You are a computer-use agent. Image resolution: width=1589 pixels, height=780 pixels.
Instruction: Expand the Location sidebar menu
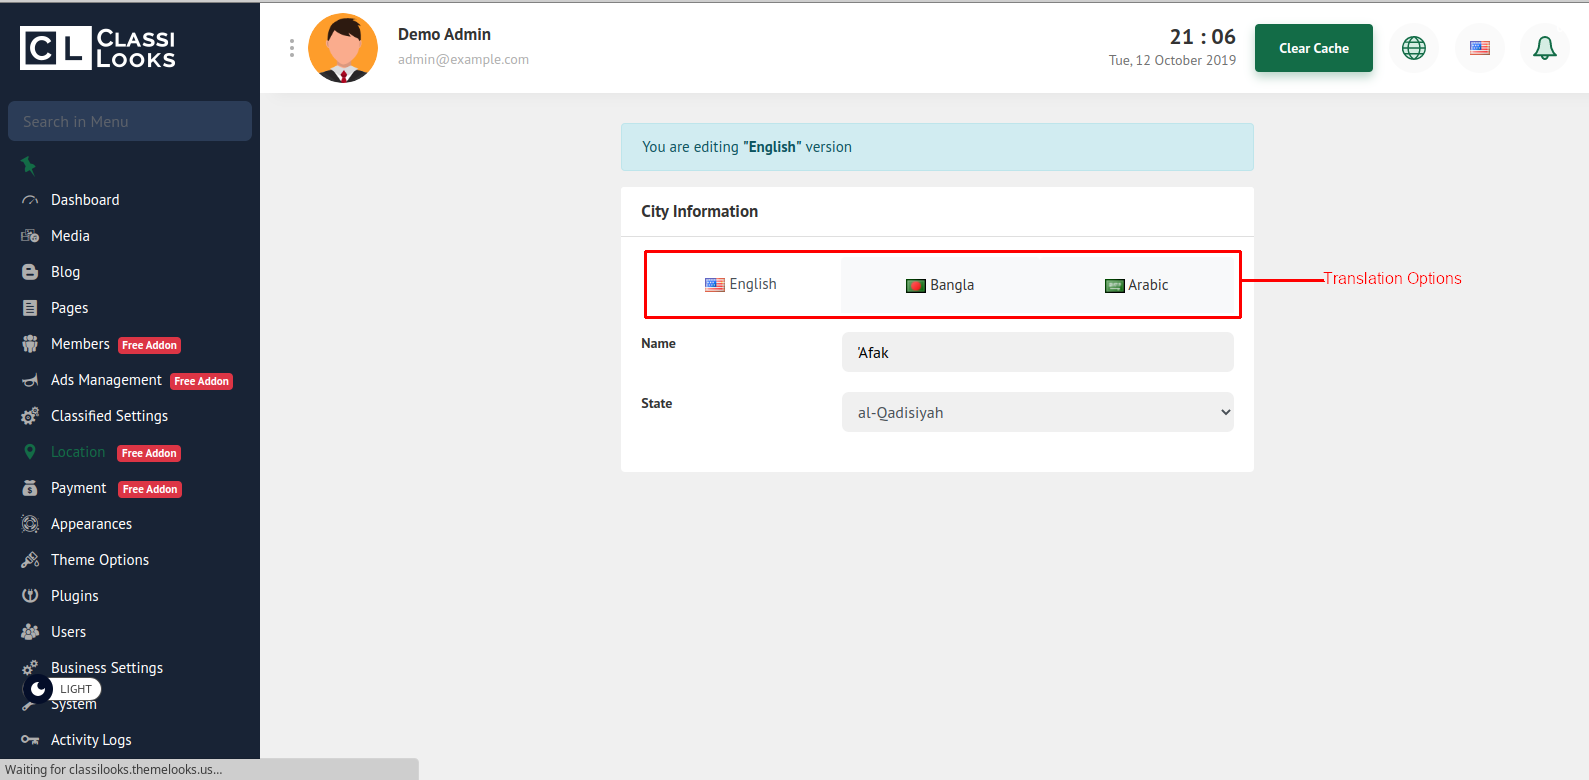pyautogui.click(x=78, y=452)
